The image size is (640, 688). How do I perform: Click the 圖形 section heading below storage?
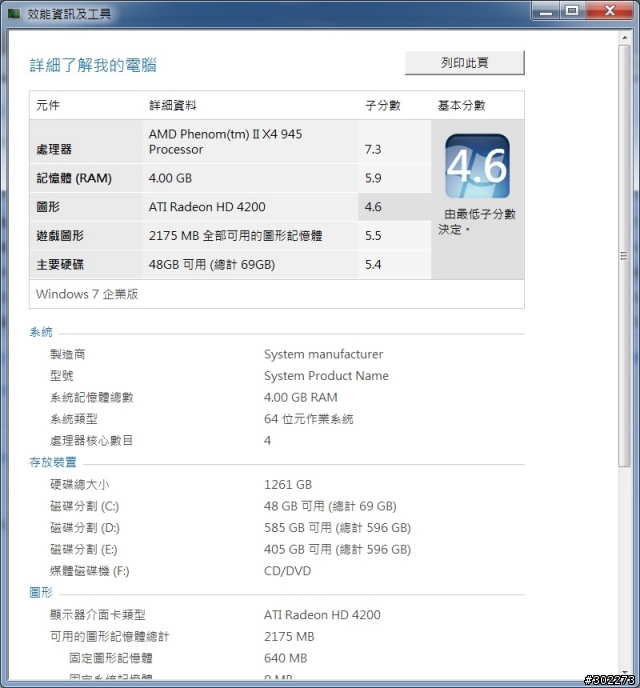pos(41,593)
